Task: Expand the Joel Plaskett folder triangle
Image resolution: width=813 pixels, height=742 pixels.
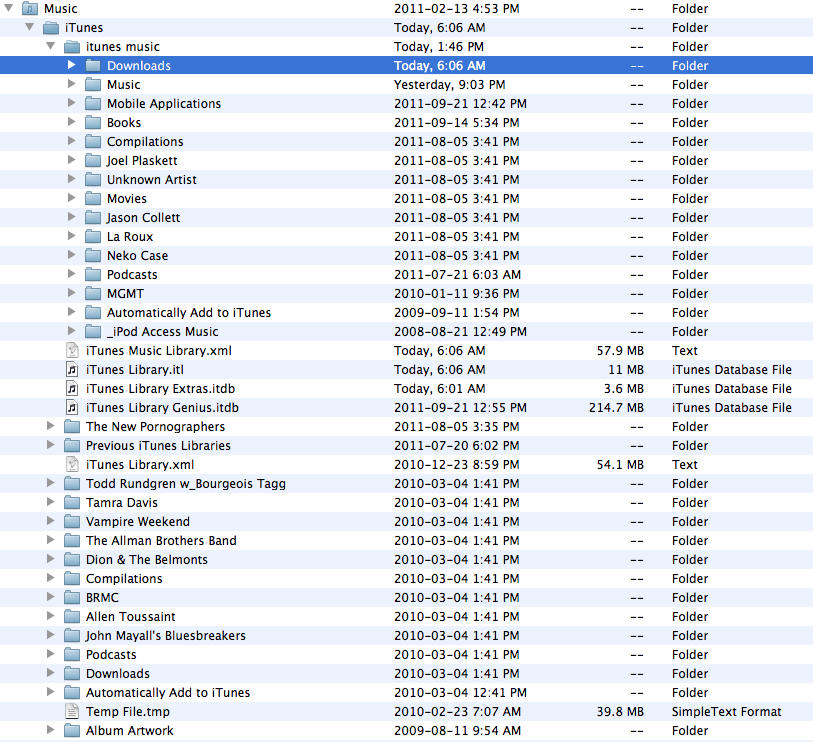Action: pyautogui.click(x=72, y=160)
